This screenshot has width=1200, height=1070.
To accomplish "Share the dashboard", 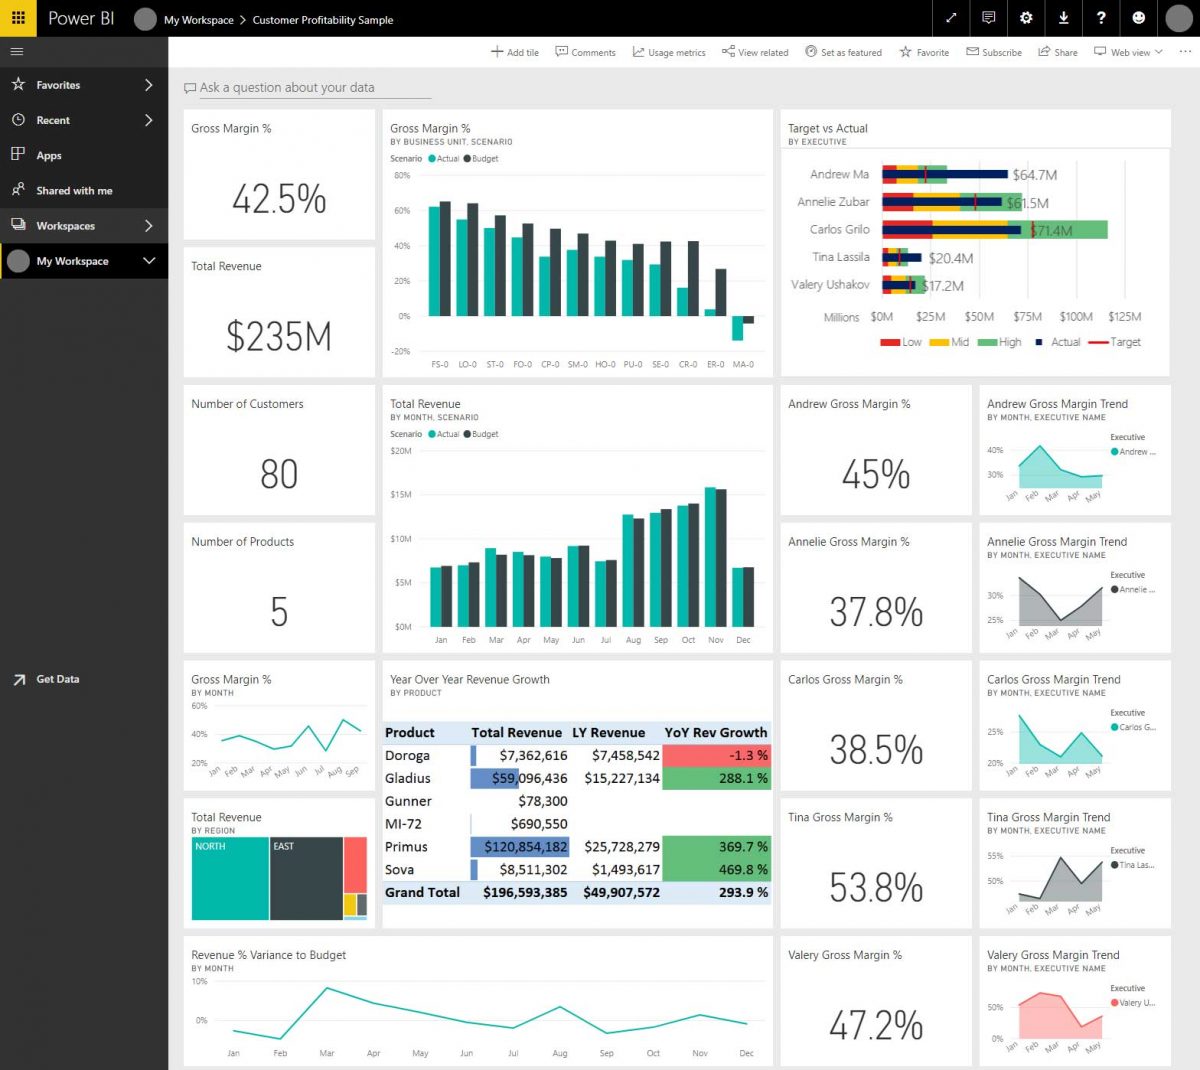I will pyautogui.click(x=1058, y=52).
